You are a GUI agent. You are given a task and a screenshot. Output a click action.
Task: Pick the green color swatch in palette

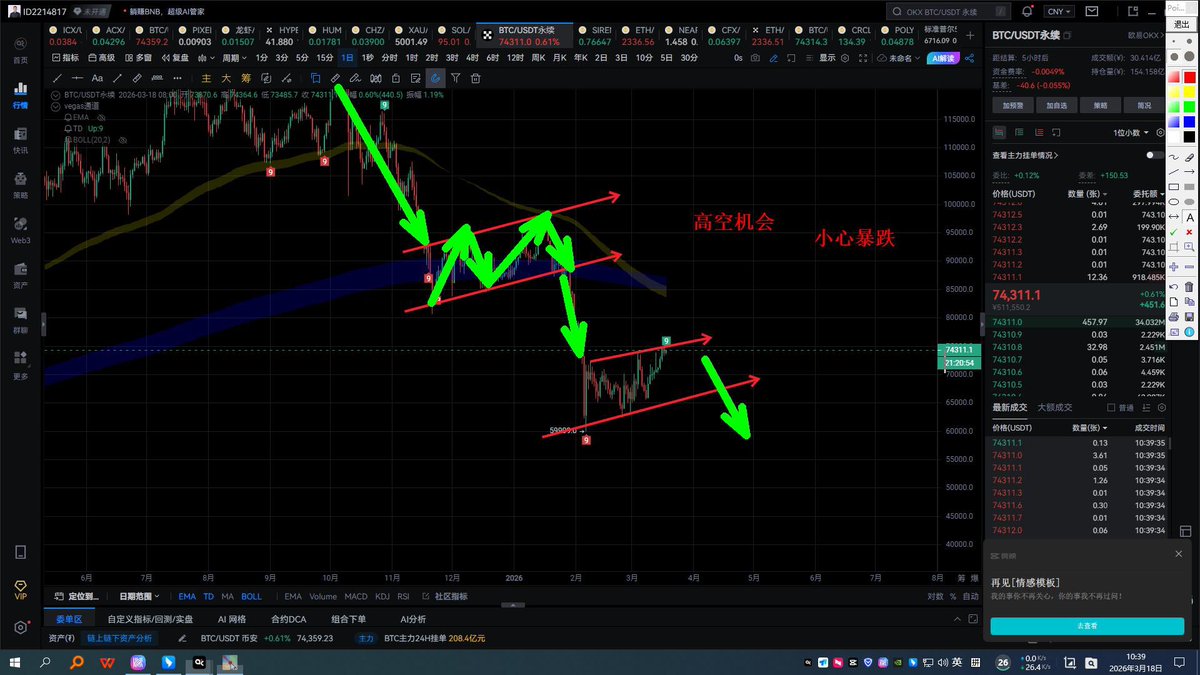click(1189, 105)
